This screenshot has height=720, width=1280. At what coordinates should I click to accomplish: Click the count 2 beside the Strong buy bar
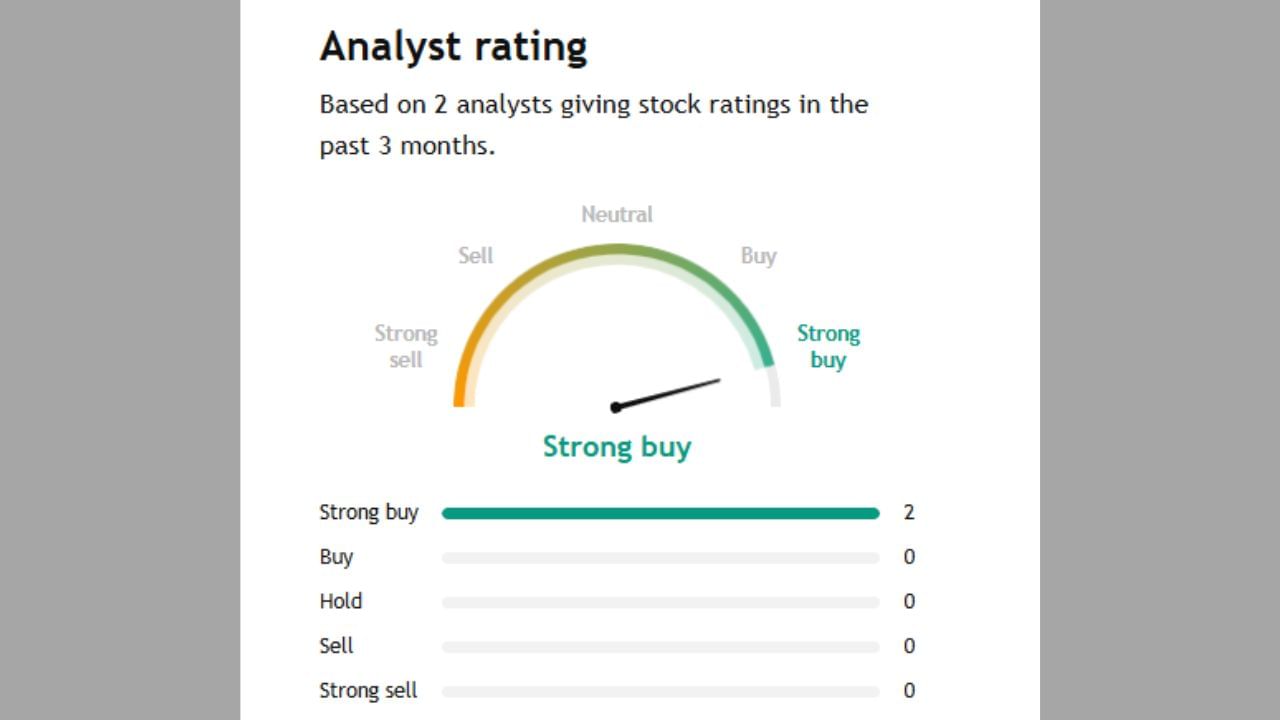coord(909,513)
